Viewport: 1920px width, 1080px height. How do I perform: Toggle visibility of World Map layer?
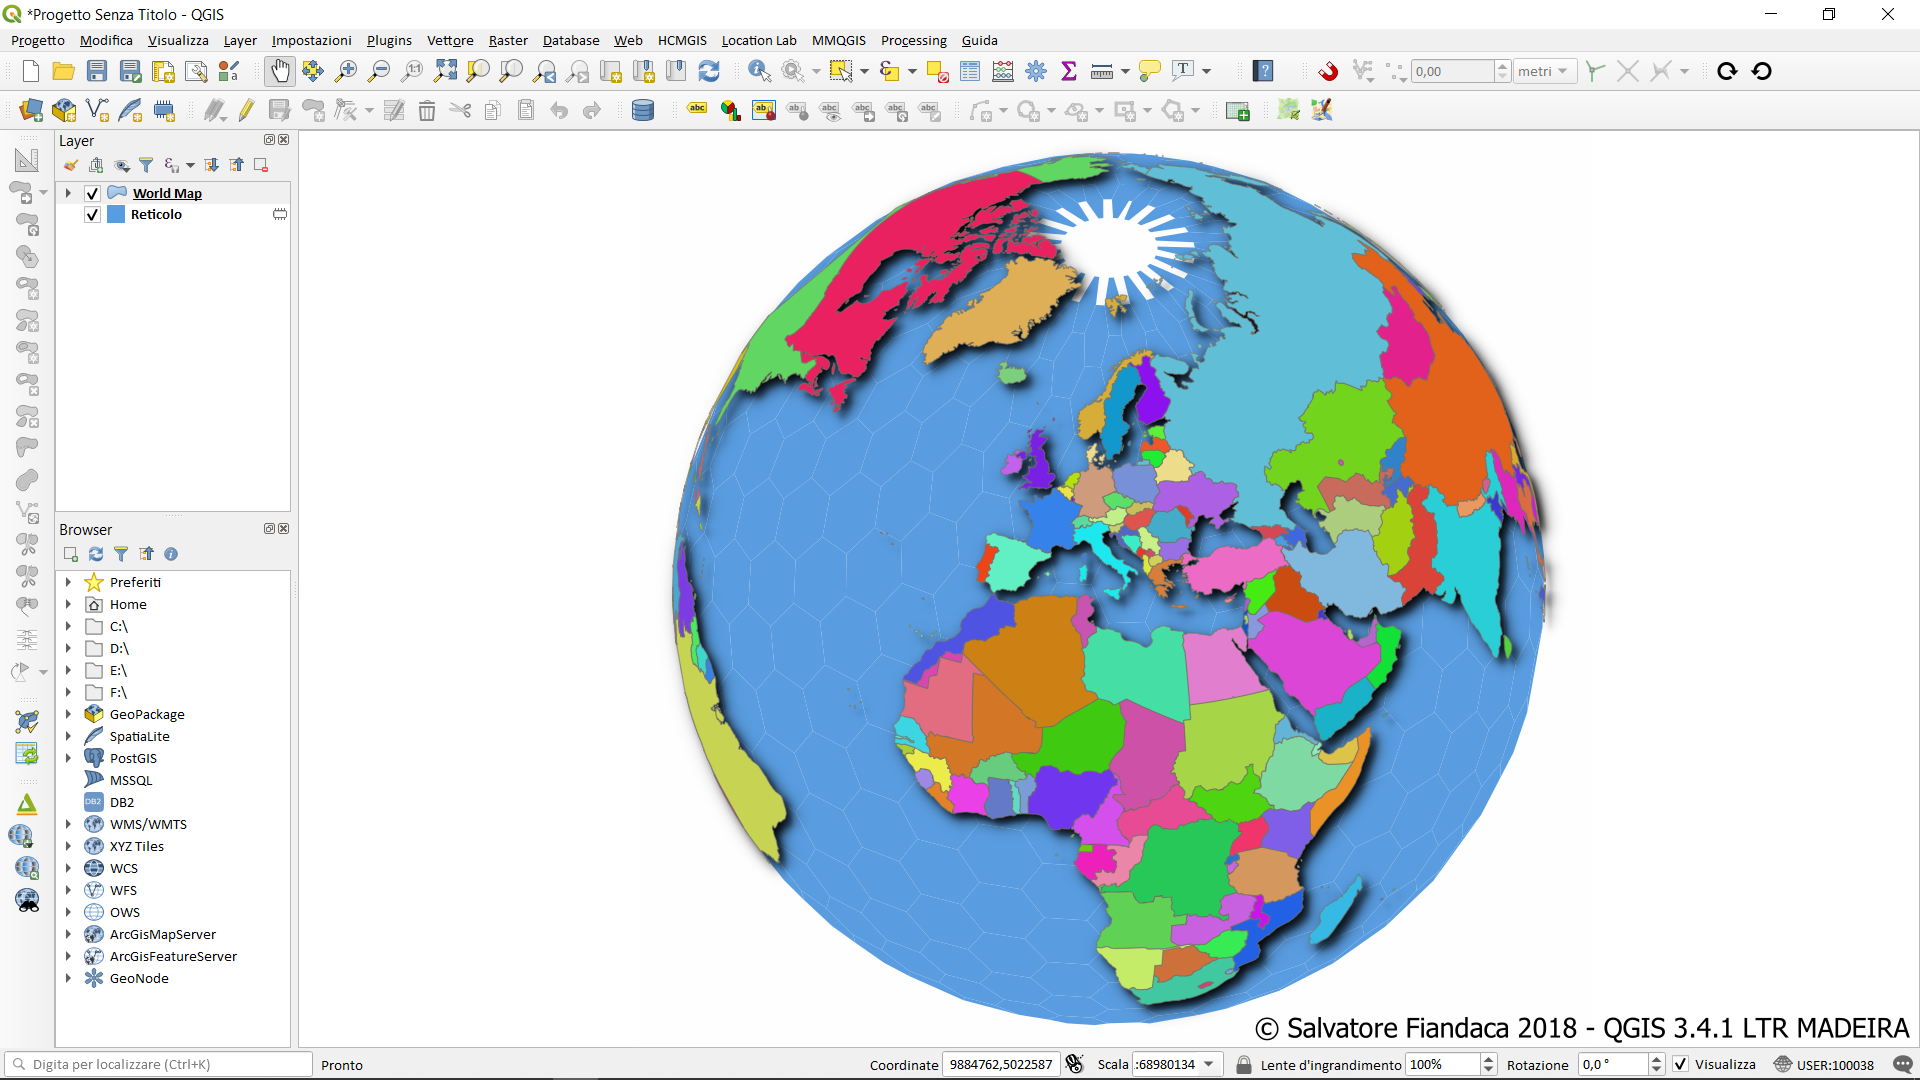click(93, 193)
